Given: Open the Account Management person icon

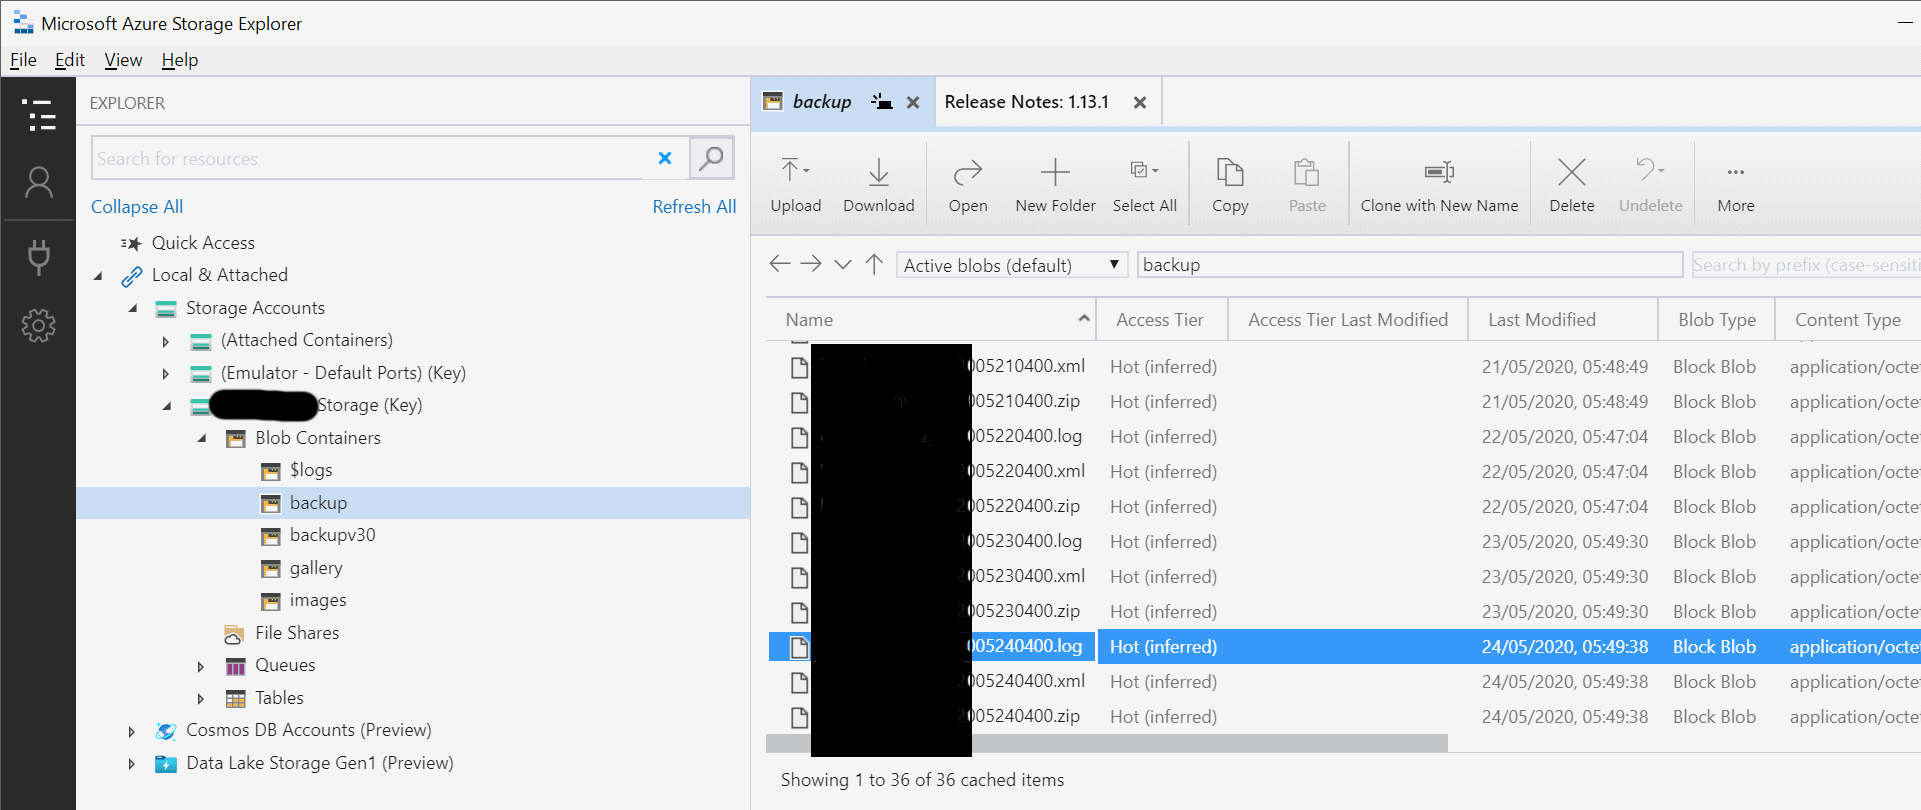Looking at the screenshot, I should tap(38, 183).
